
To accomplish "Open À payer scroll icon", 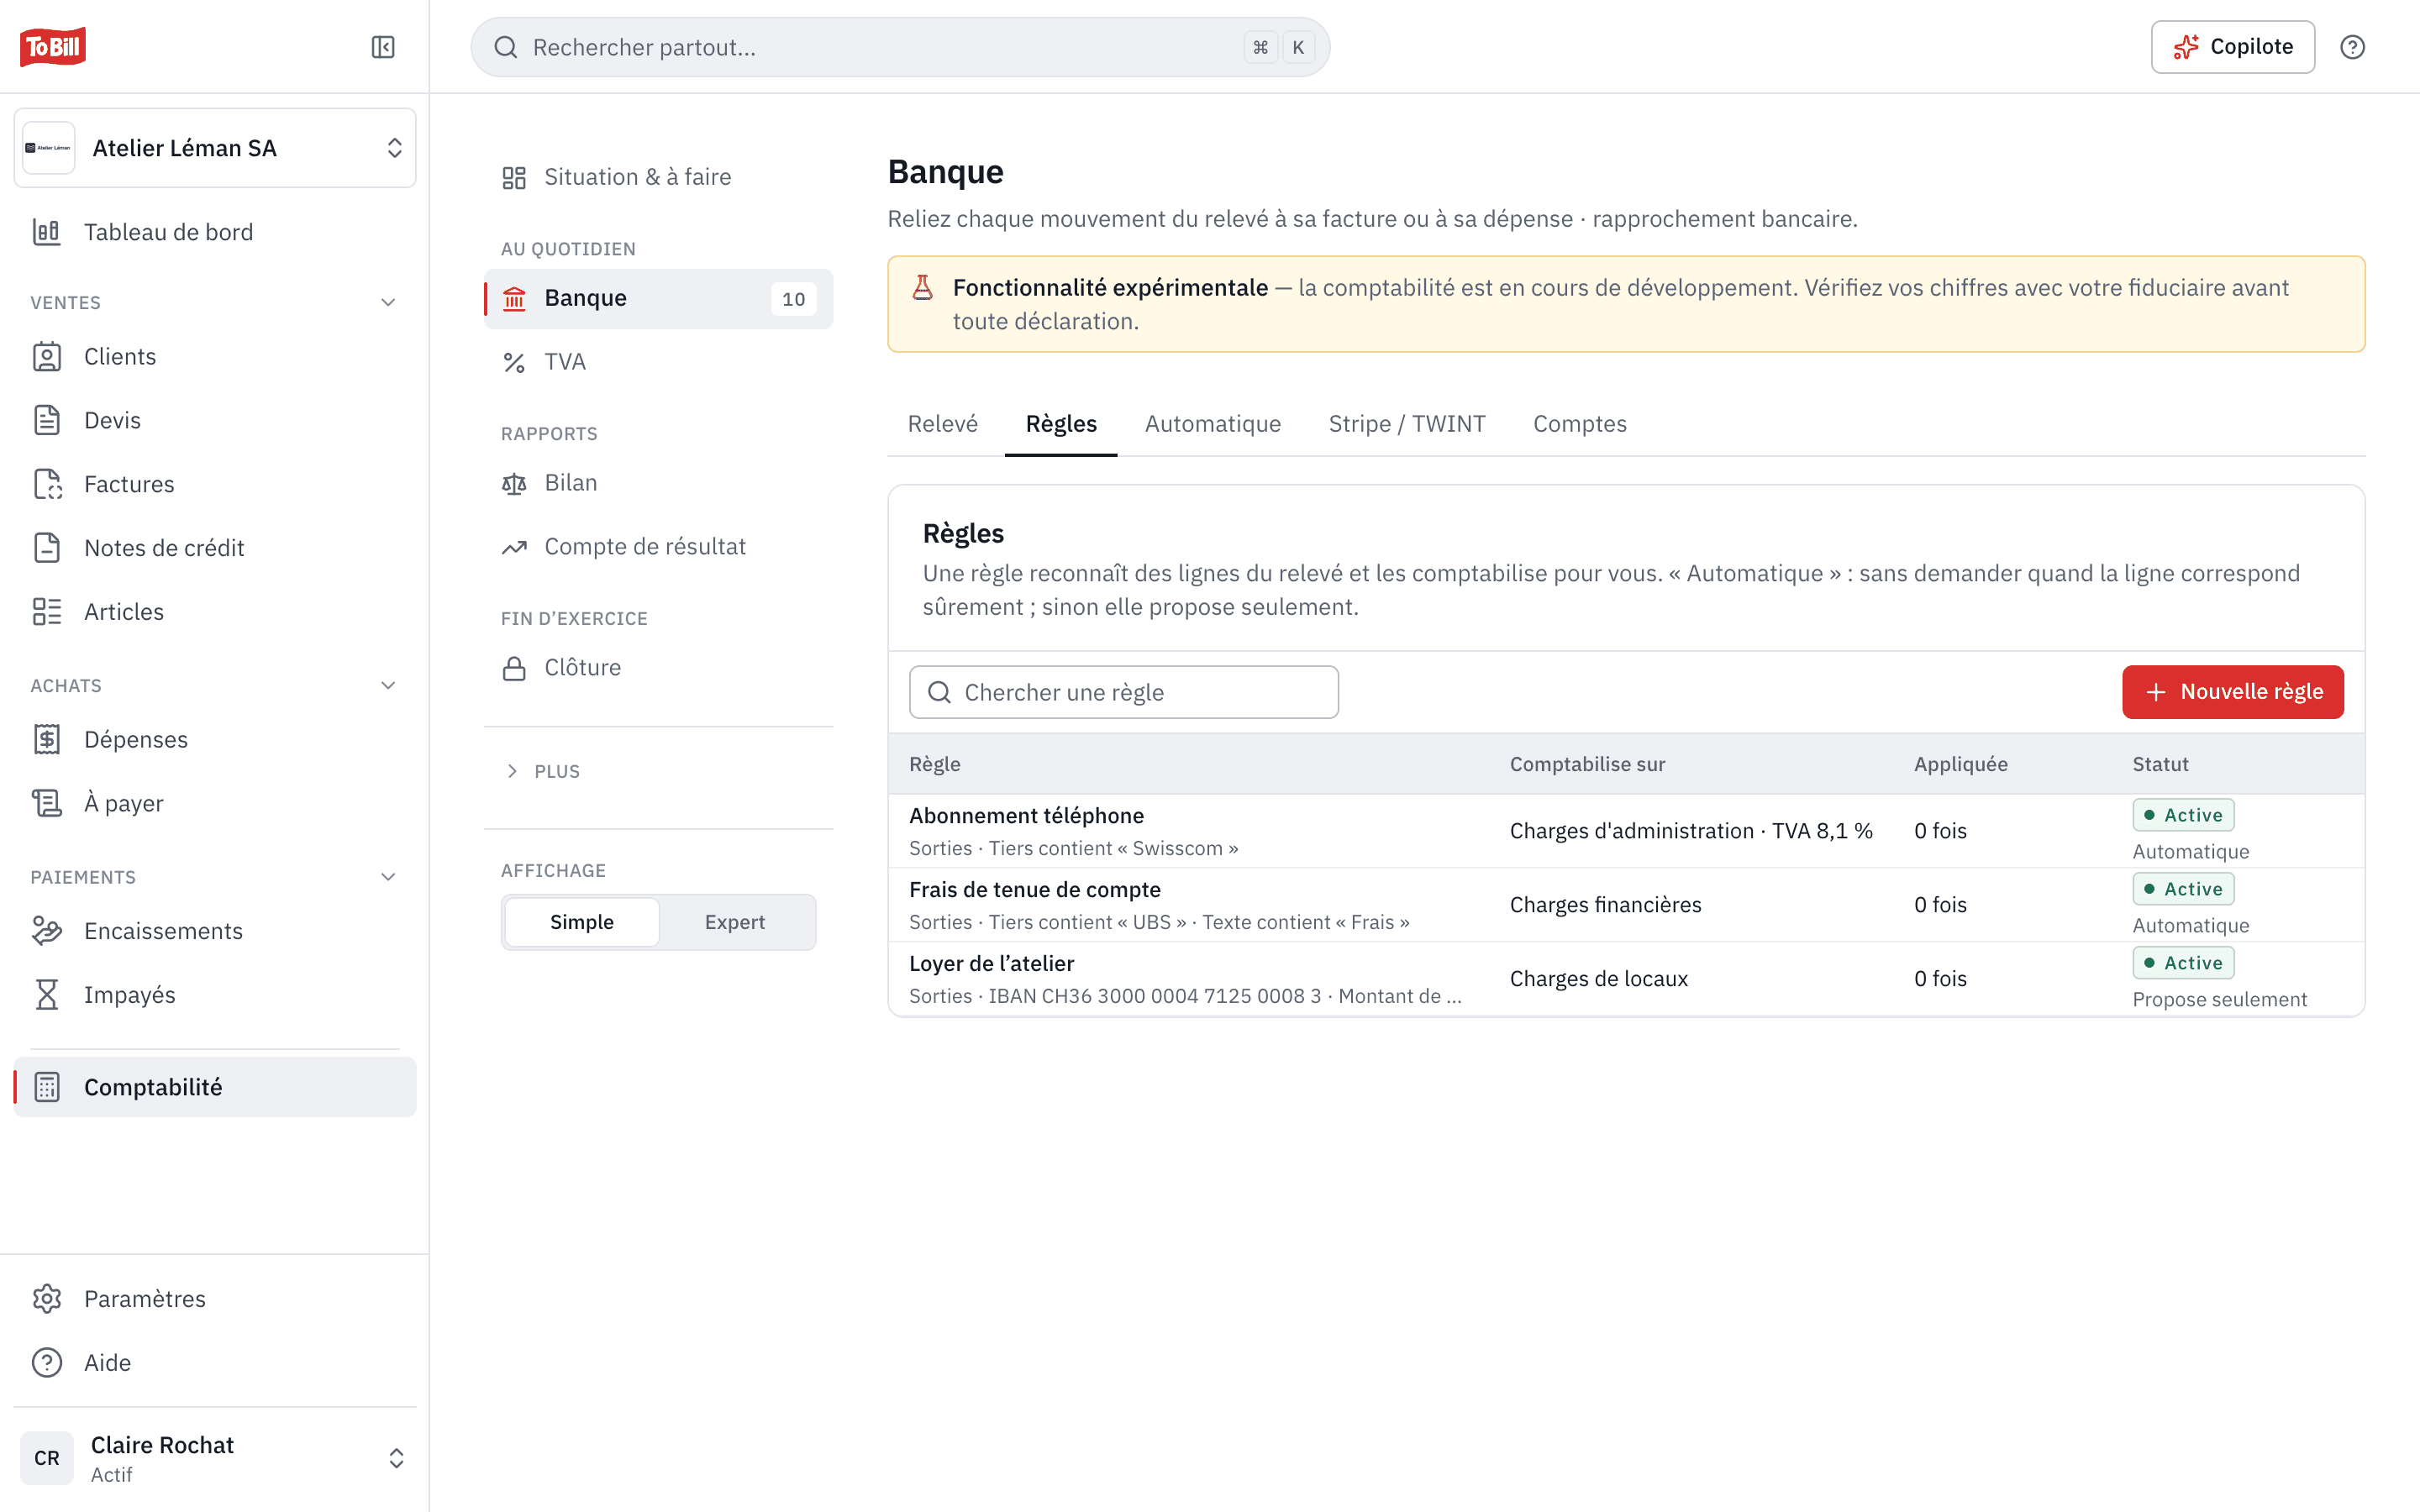I will (47, 803).
